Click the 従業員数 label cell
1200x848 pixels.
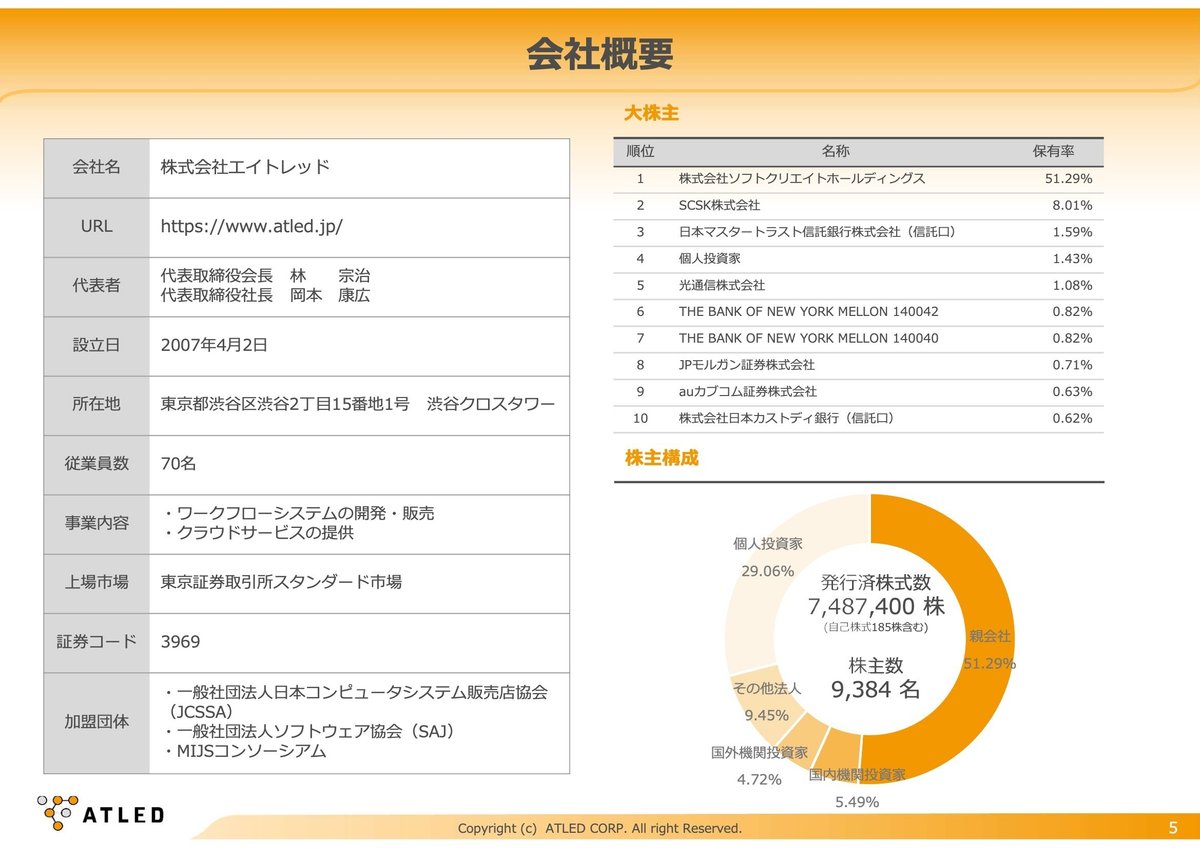[97, 464]
